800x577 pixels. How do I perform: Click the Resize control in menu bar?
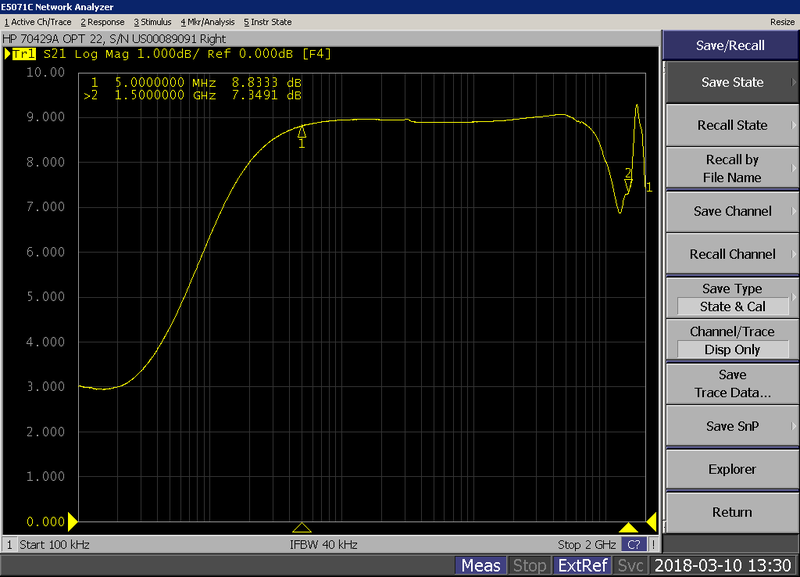coord(781,21)
